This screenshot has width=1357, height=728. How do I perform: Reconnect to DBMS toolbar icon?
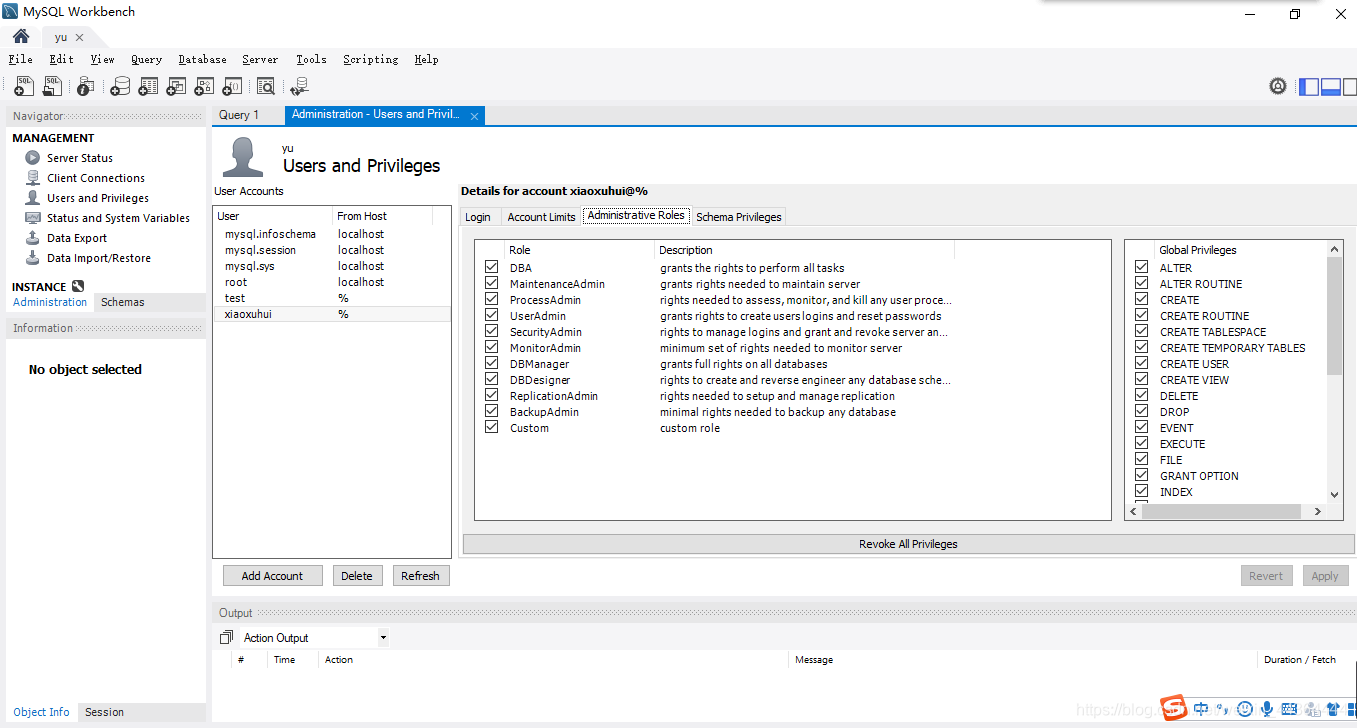[x=299, y=87]
